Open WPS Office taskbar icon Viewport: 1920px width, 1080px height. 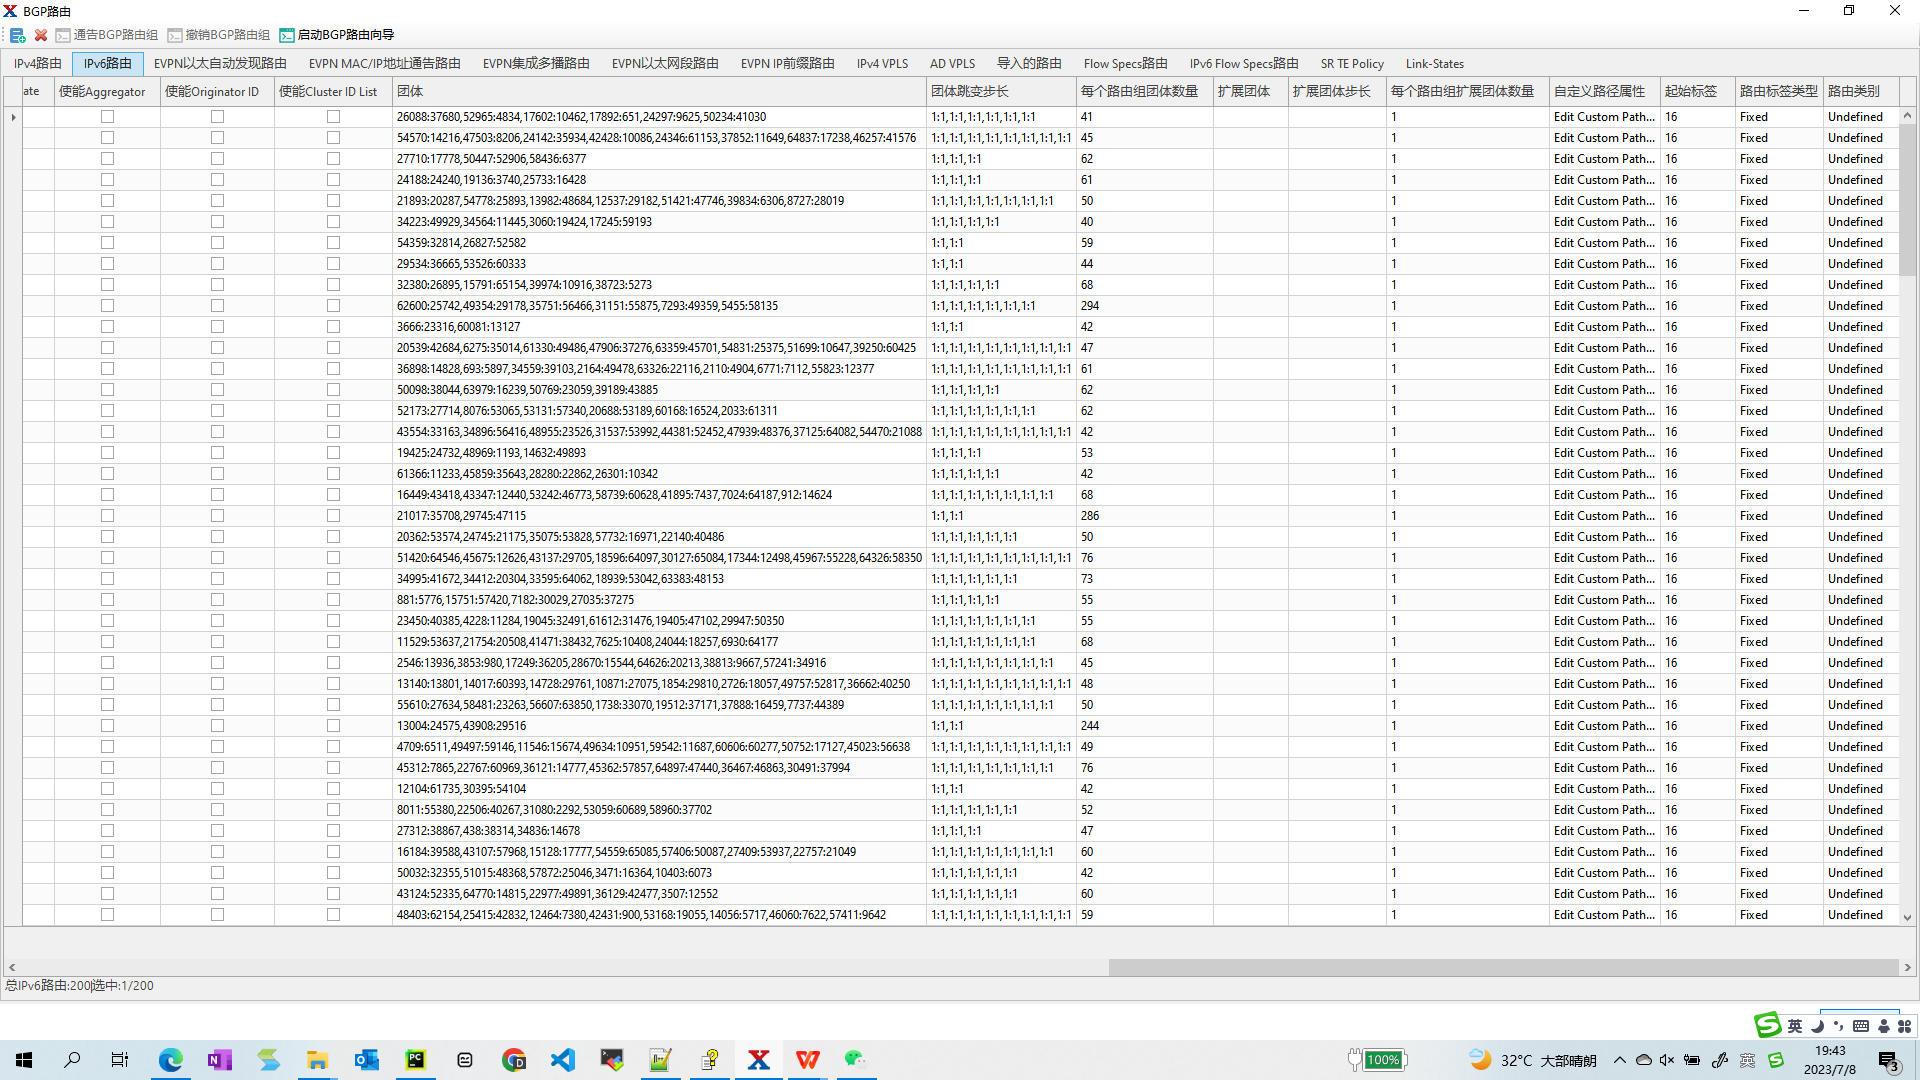click(807, 1060)
